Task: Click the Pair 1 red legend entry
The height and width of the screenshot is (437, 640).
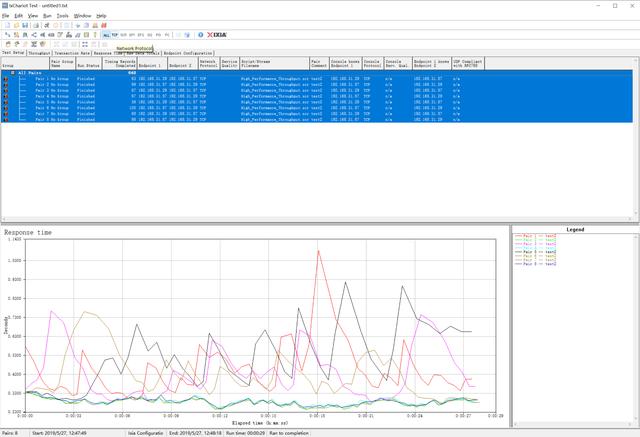Action: tap(534, 236)
